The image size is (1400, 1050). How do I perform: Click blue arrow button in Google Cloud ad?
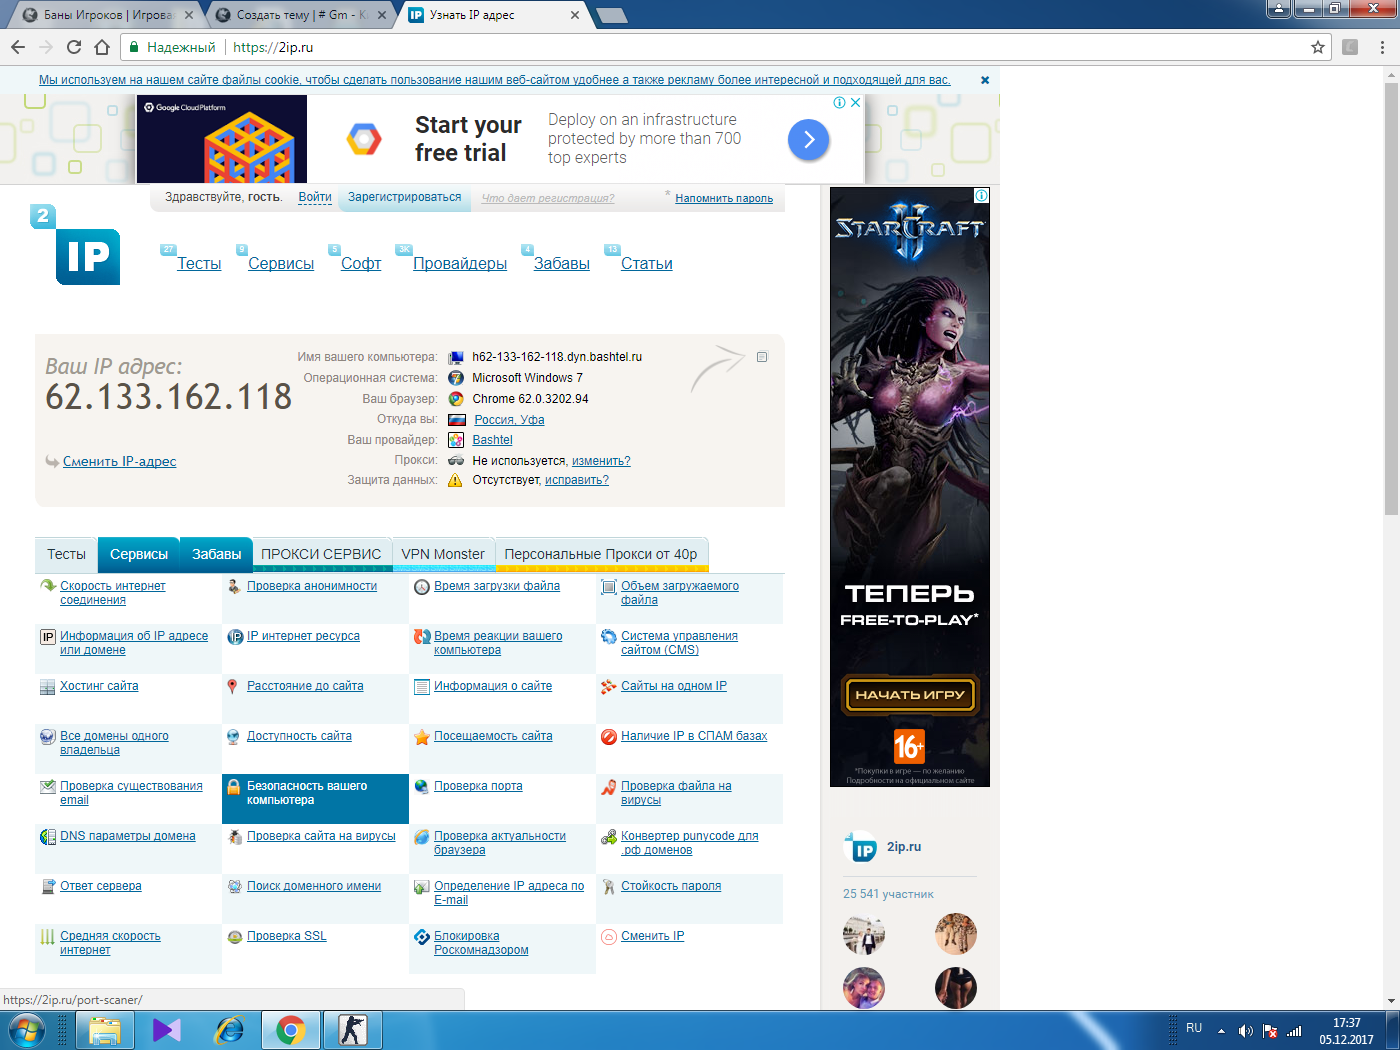click(809, 139)
